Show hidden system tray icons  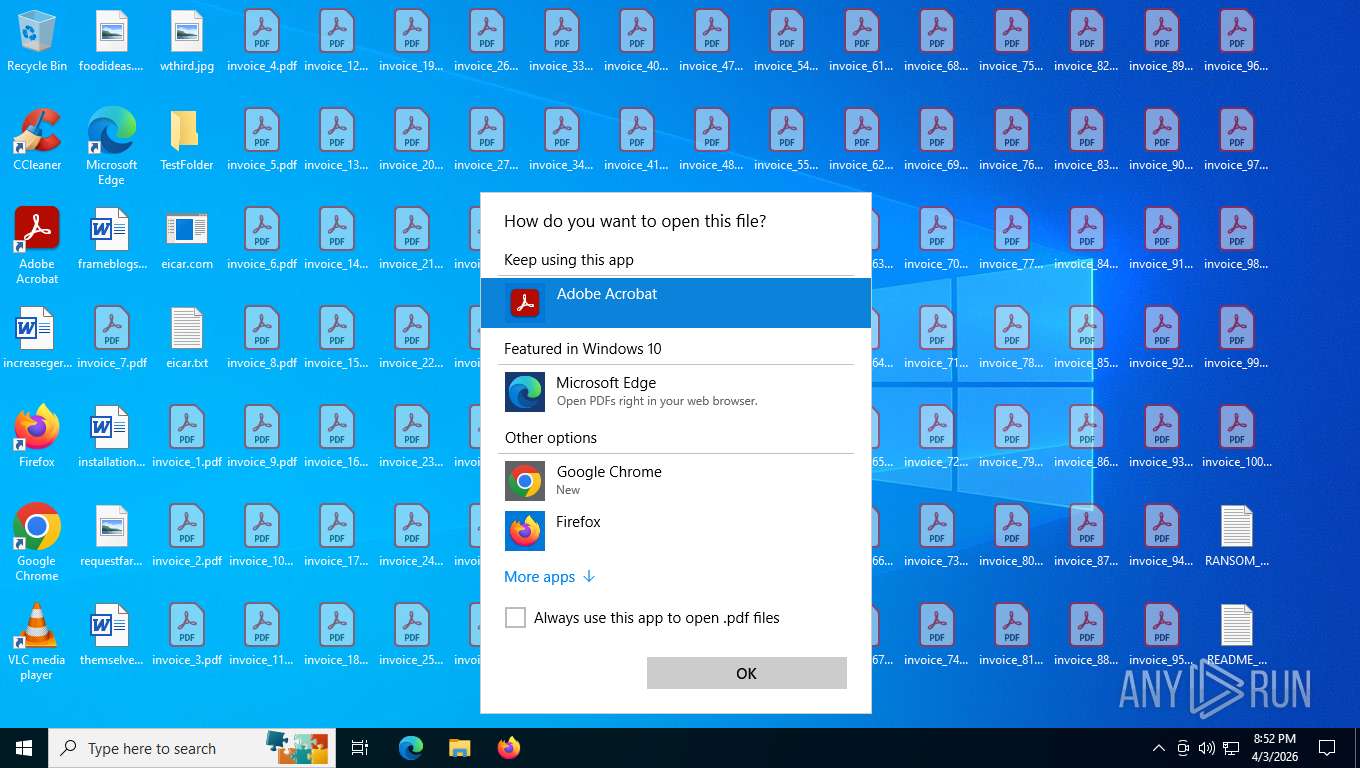pos(1159,748)
